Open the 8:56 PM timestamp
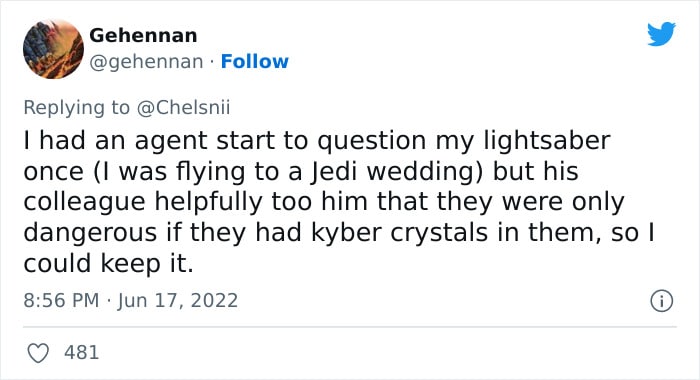The width and height of the screenshot is (700, 380). [x=61, y=300]
